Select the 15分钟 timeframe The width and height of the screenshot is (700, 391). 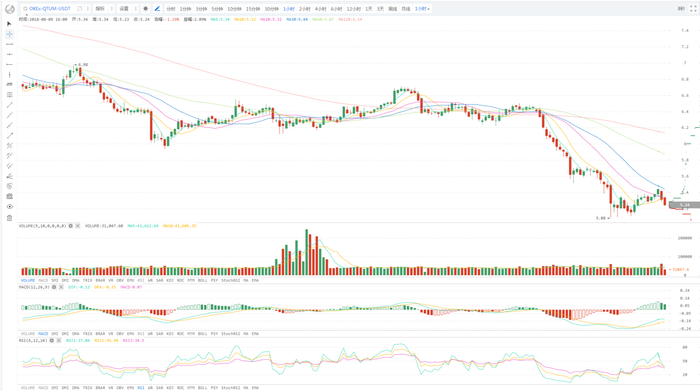(x=253, y=8)
